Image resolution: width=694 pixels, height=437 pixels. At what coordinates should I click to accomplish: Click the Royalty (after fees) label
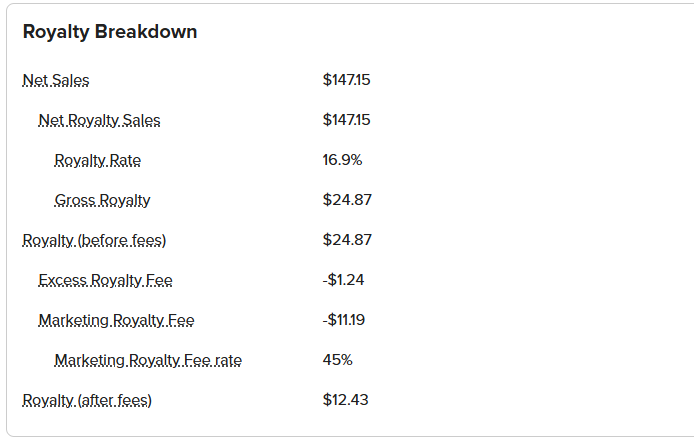87,400
